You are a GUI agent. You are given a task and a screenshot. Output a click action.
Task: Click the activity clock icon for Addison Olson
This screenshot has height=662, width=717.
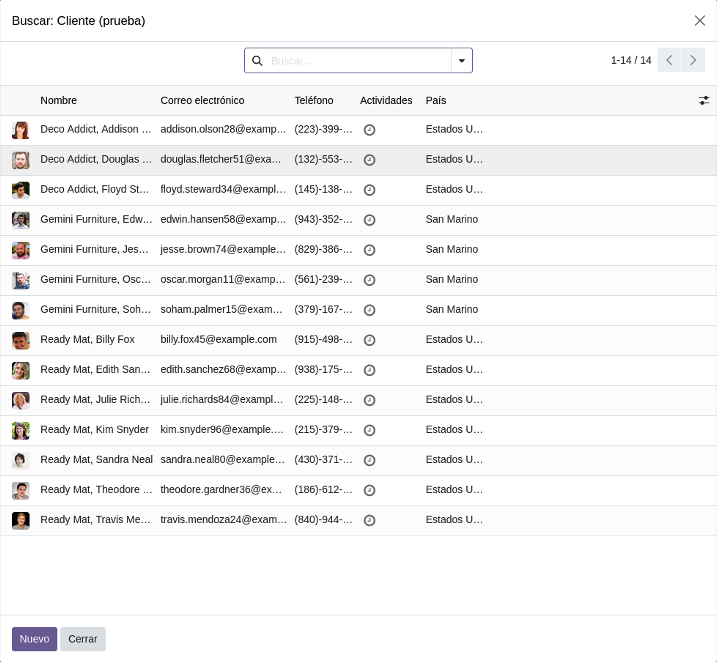click(x=369, y=130)
